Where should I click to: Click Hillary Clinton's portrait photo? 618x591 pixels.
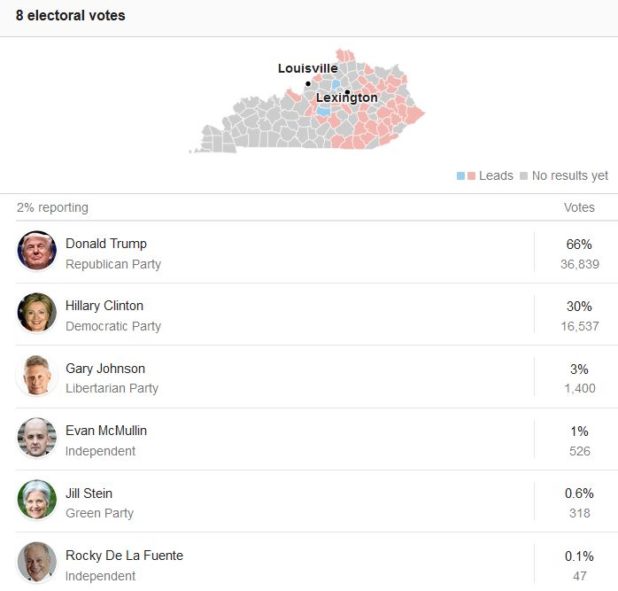click(37, 313)
